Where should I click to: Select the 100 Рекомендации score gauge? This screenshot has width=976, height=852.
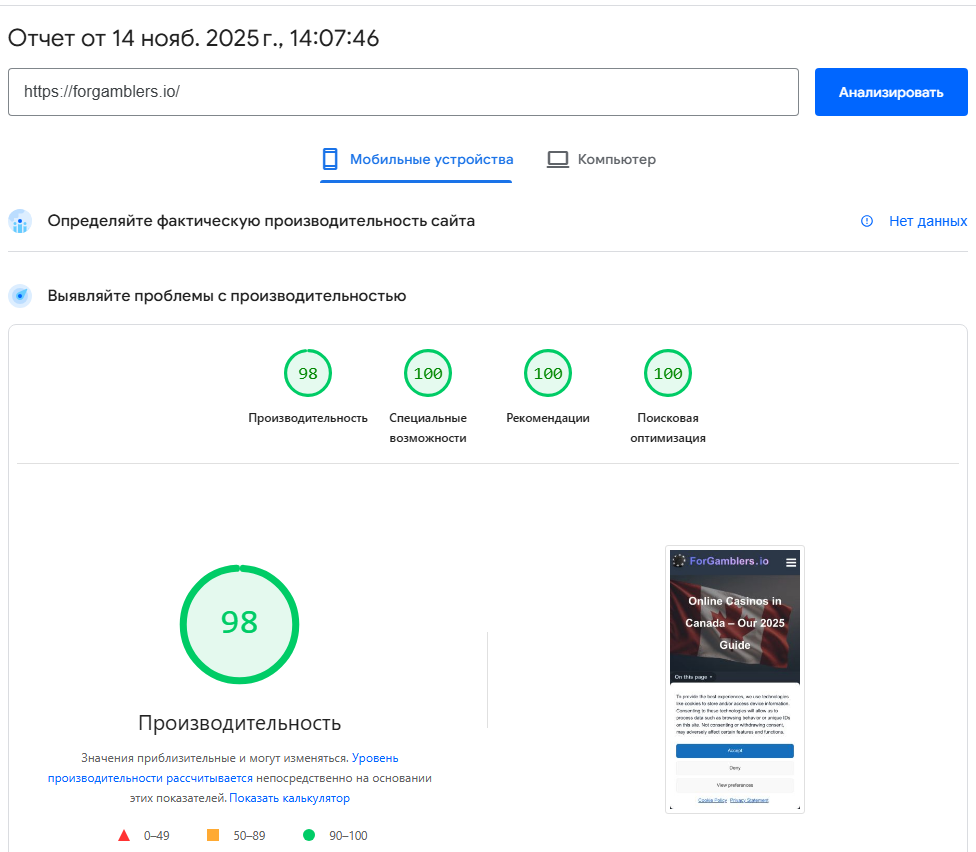[x=548, y=373]
